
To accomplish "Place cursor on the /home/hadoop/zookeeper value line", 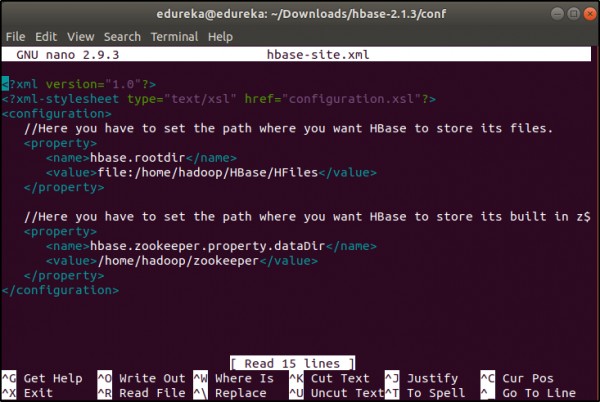I will [x=180, y=260].
